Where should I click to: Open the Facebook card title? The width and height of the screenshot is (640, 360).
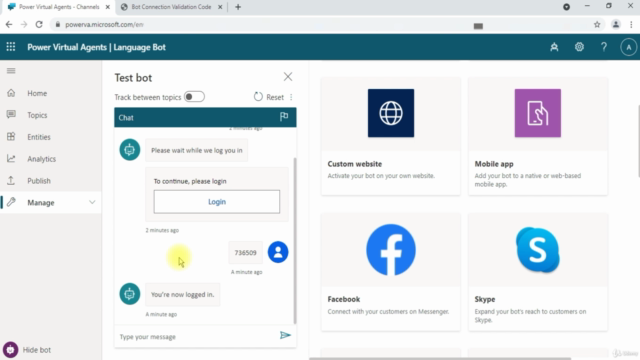click(344, 299)
